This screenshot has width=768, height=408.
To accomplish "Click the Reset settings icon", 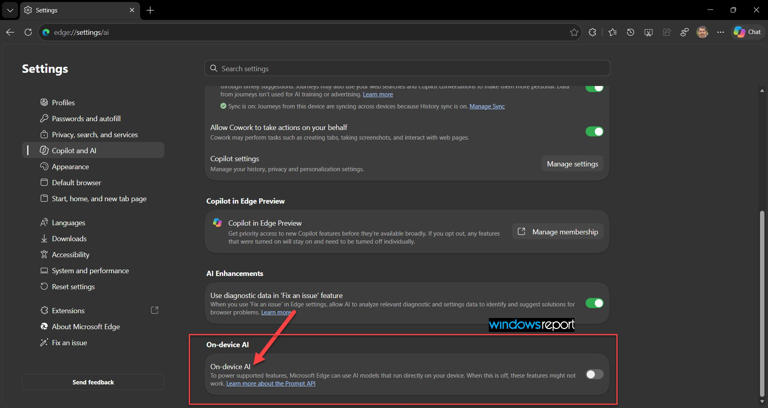I will click(x=44, y=287).
